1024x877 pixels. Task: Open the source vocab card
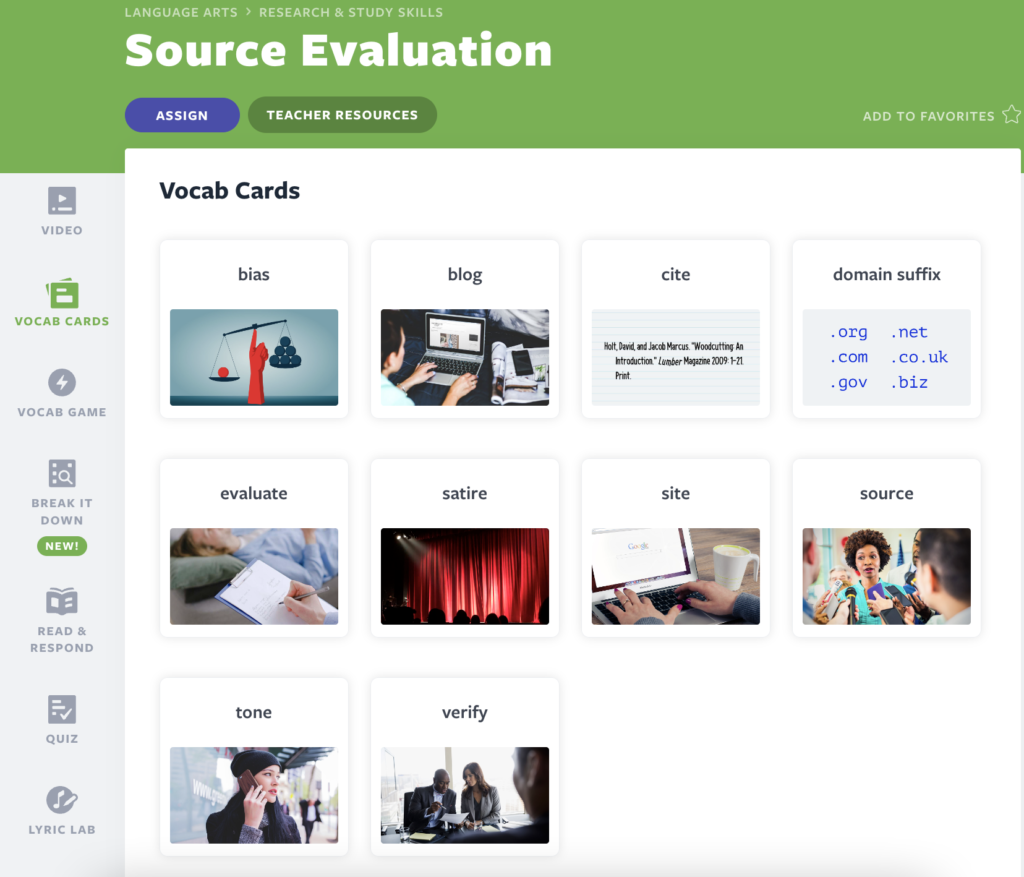pos(886,547)
